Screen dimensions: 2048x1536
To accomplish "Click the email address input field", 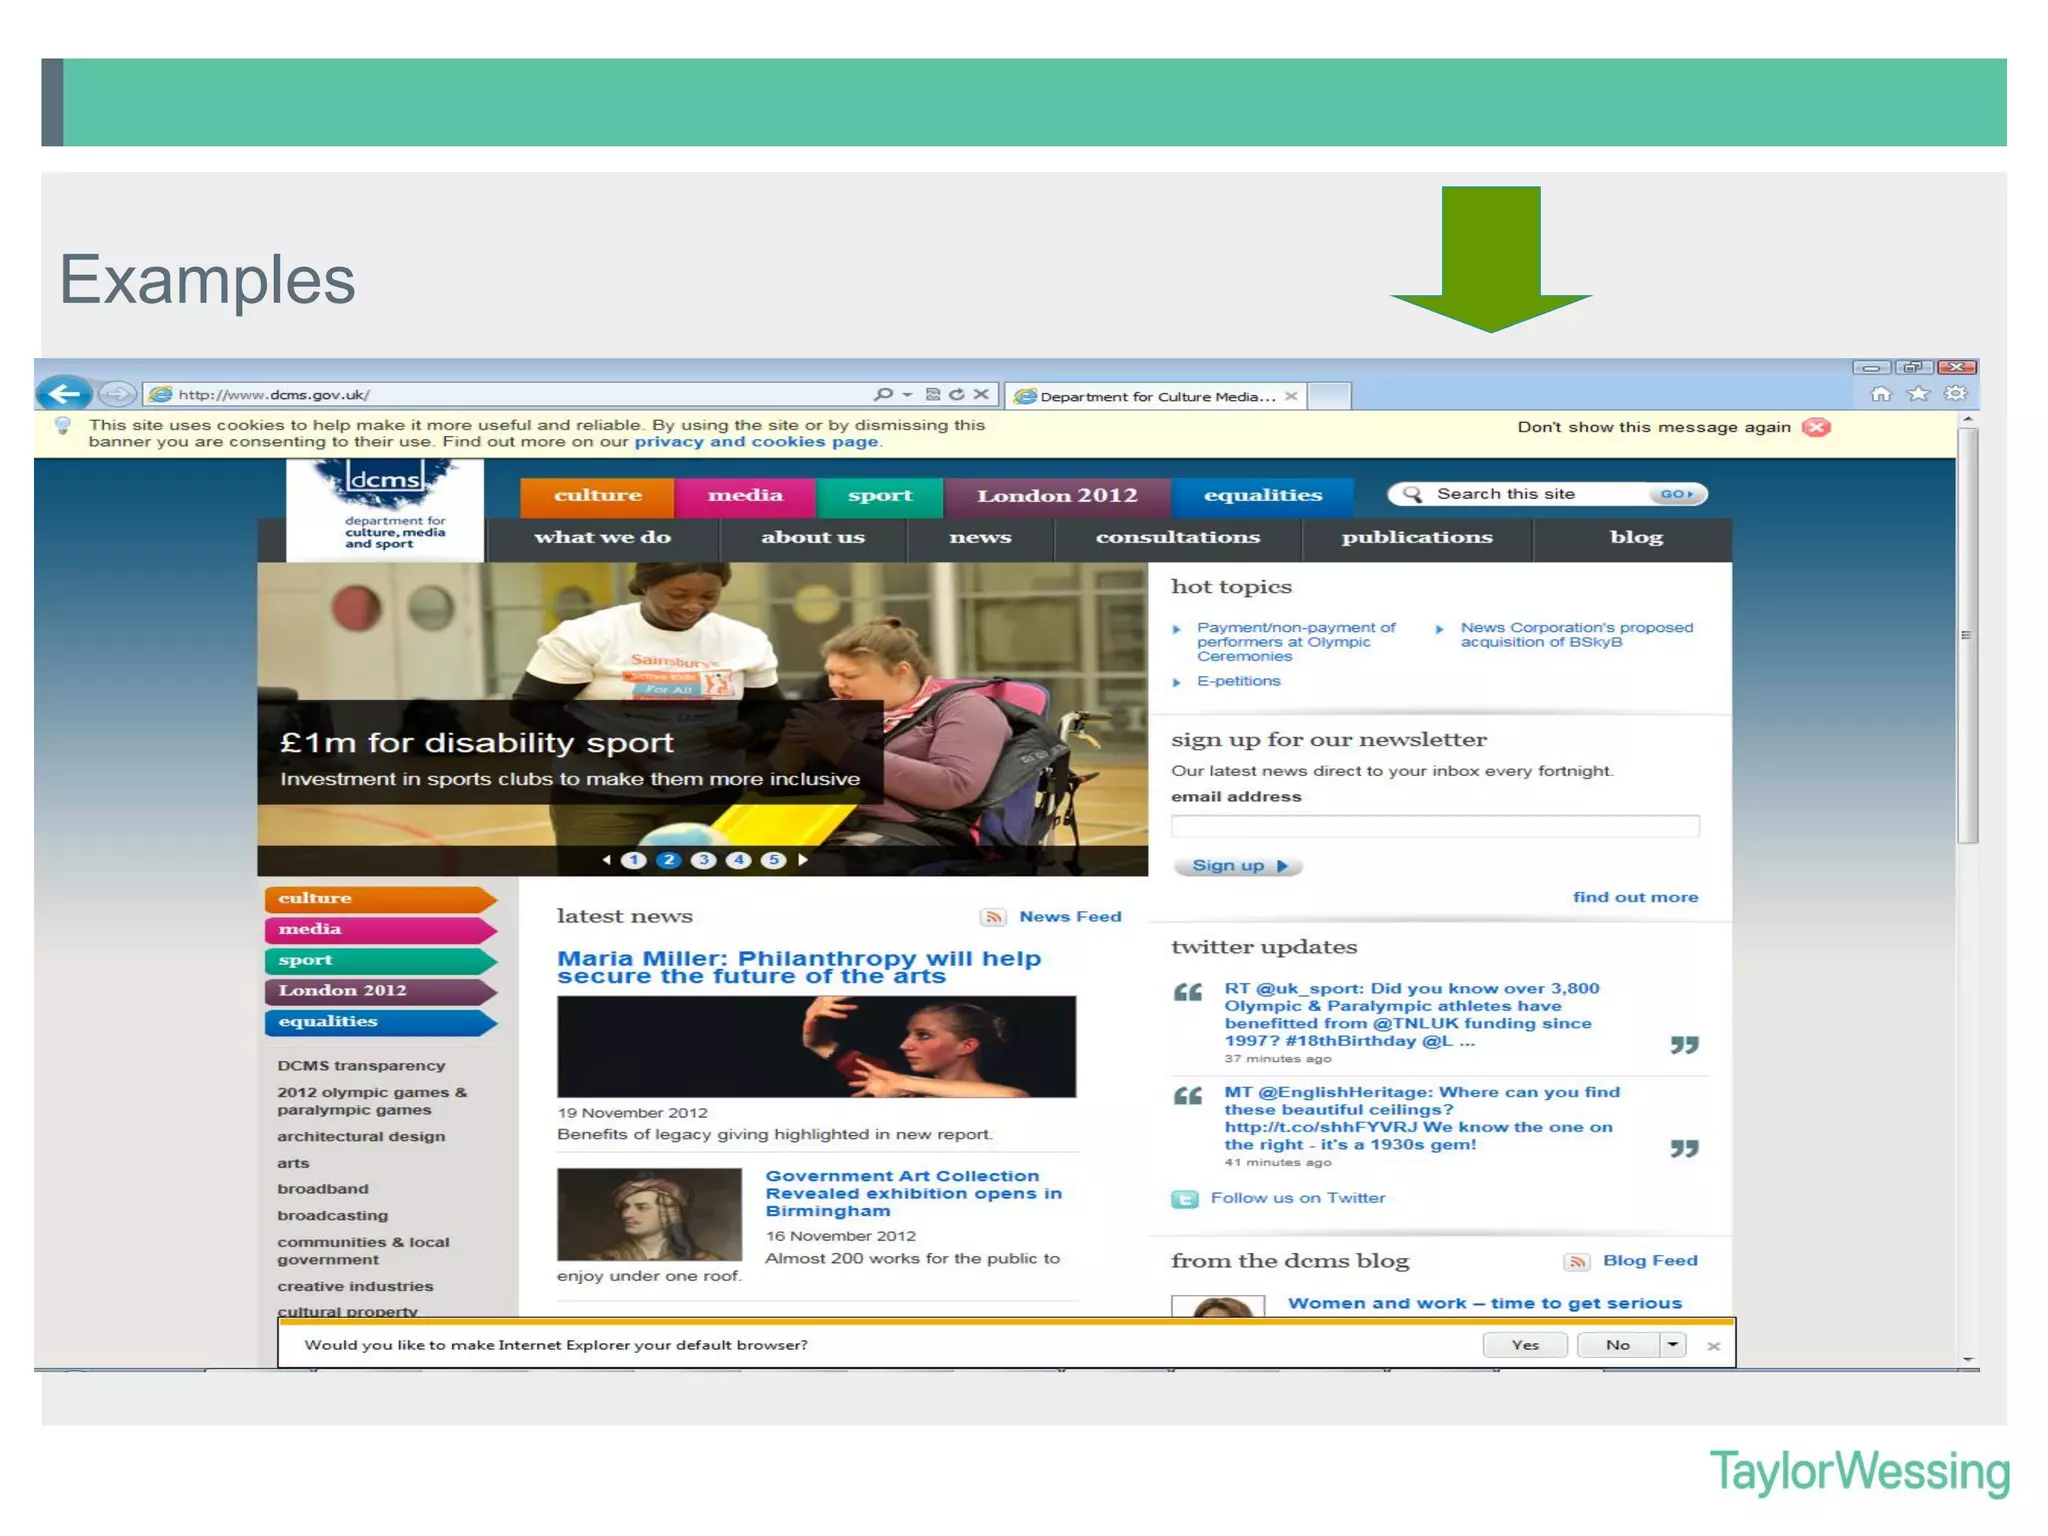I will point(1435,826).
